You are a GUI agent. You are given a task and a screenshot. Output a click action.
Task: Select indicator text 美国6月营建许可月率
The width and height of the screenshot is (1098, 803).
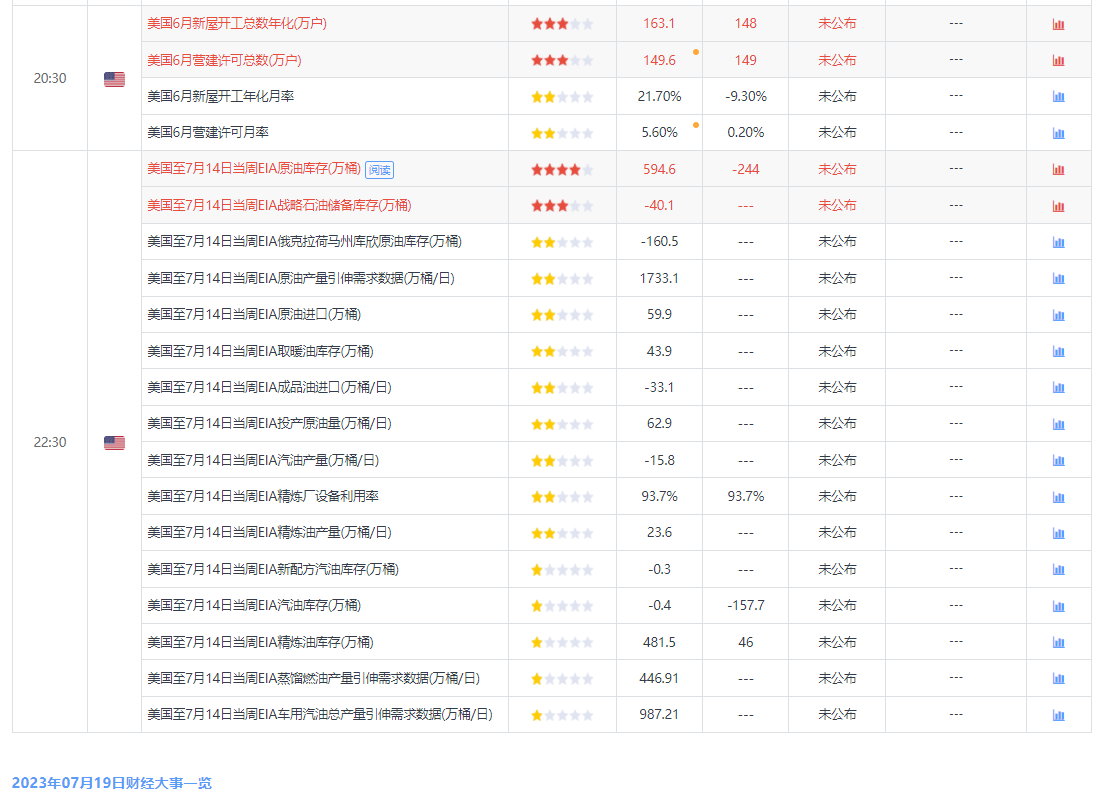pos(208,132)
